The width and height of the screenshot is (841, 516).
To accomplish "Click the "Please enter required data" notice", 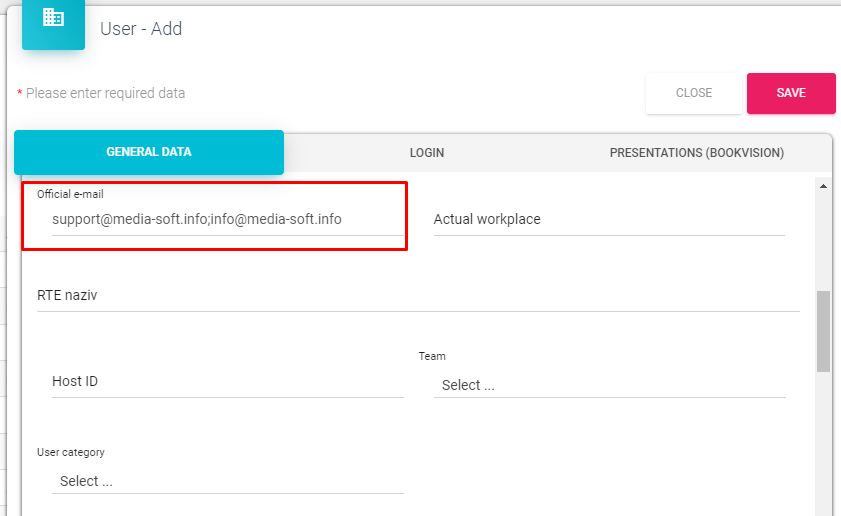I will (x=105, y=93).
